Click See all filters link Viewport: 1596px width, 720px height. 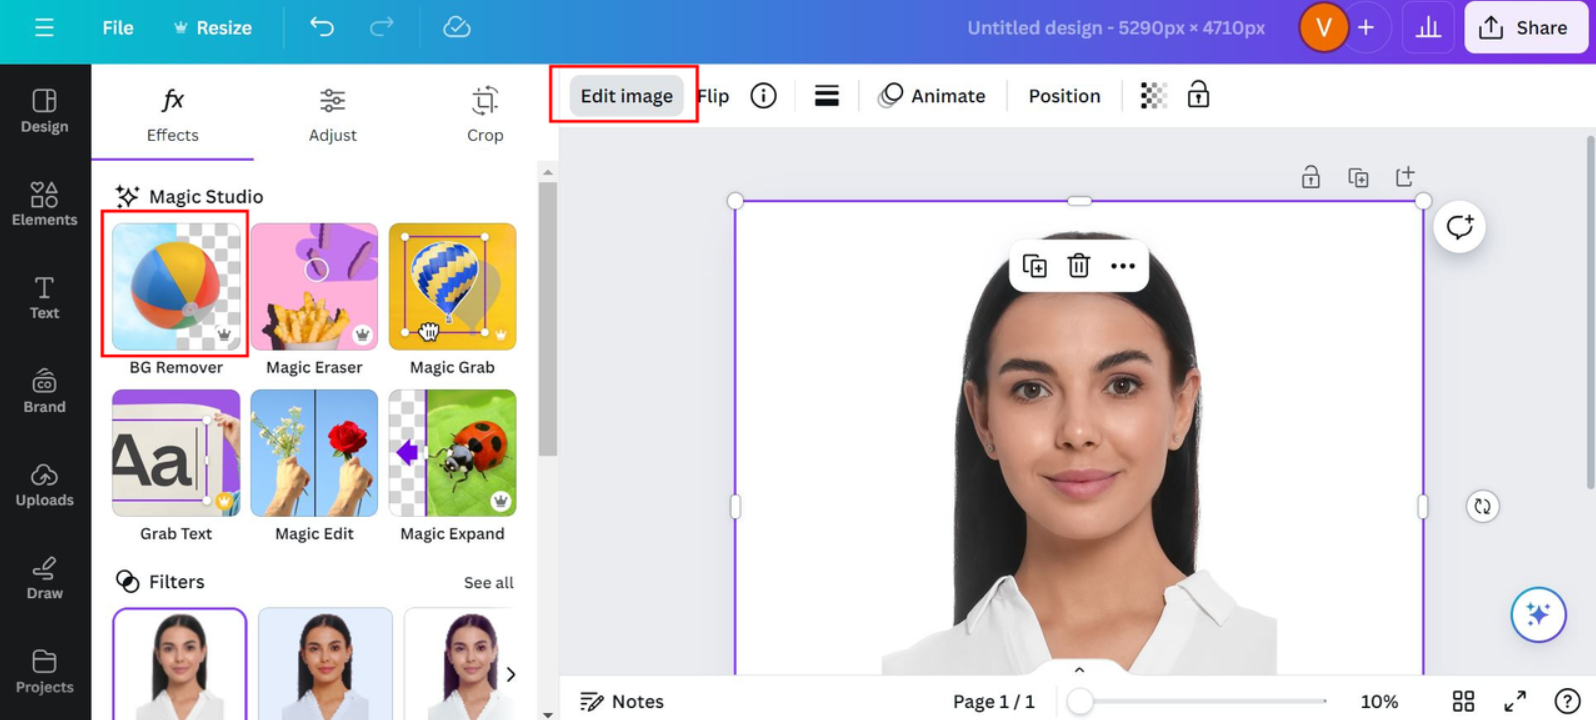489,582
